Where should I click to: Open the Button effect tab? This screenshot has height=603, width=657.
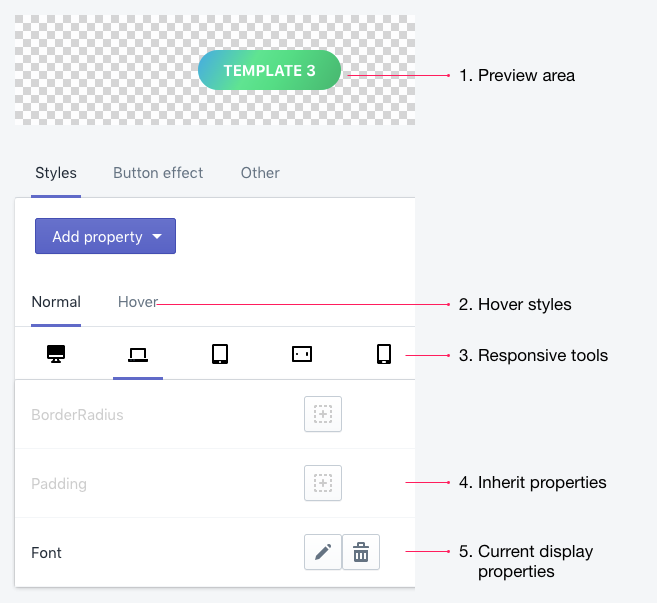[158, 173]
